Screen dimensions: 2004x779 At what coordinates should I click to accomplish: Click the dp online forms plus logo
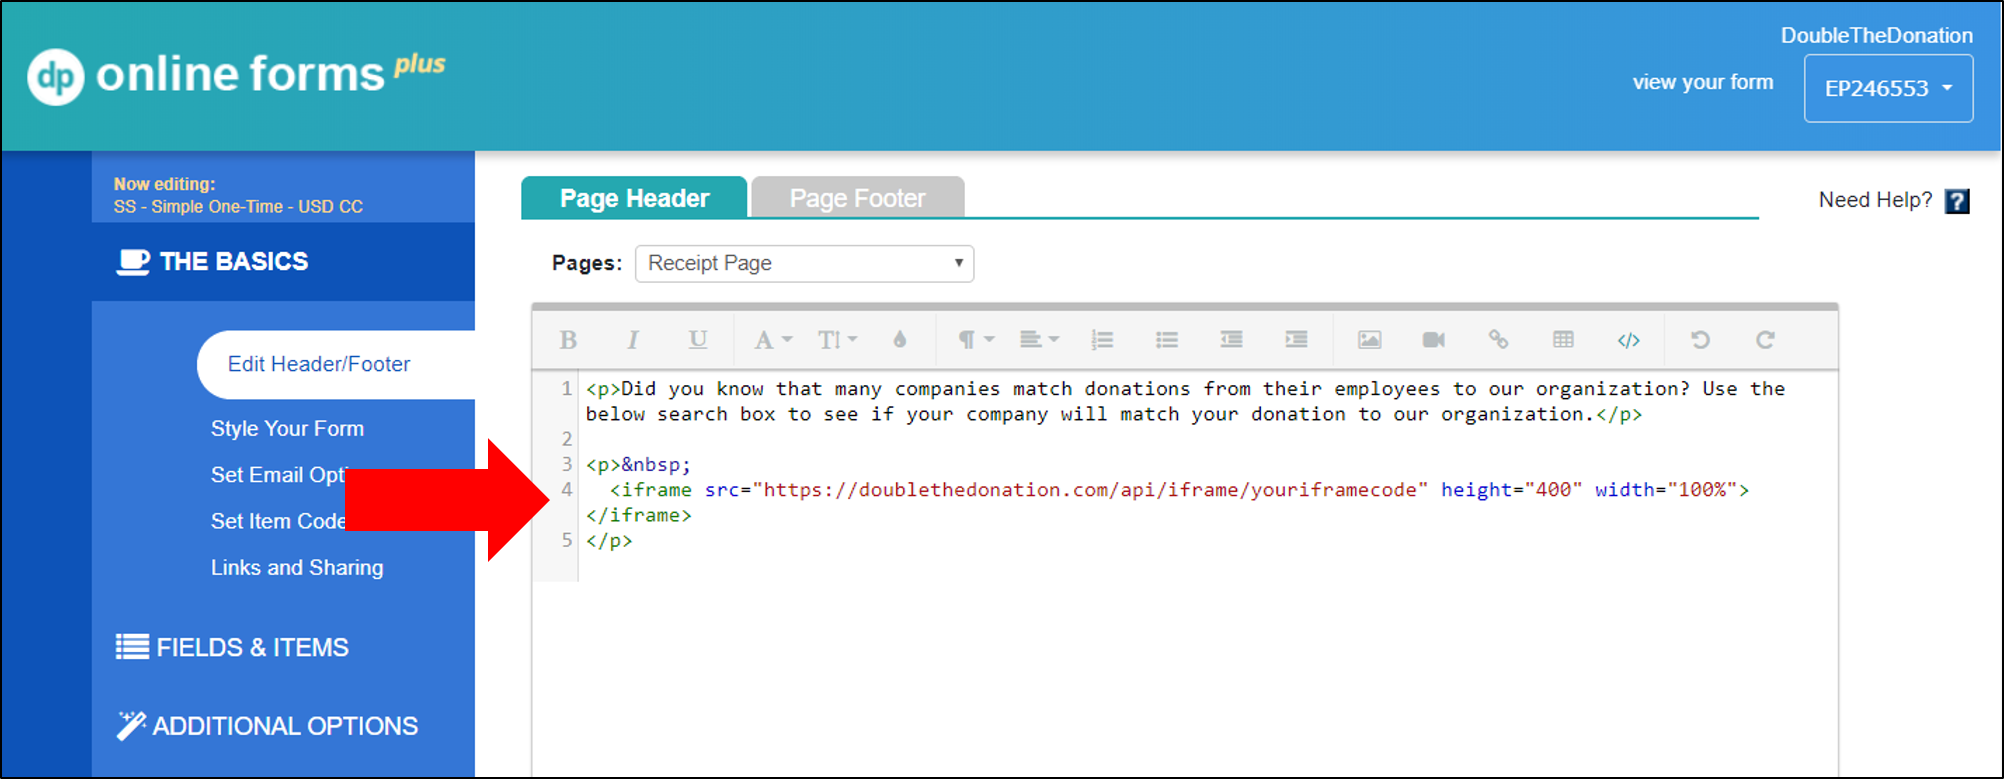(x=236, y=75)
